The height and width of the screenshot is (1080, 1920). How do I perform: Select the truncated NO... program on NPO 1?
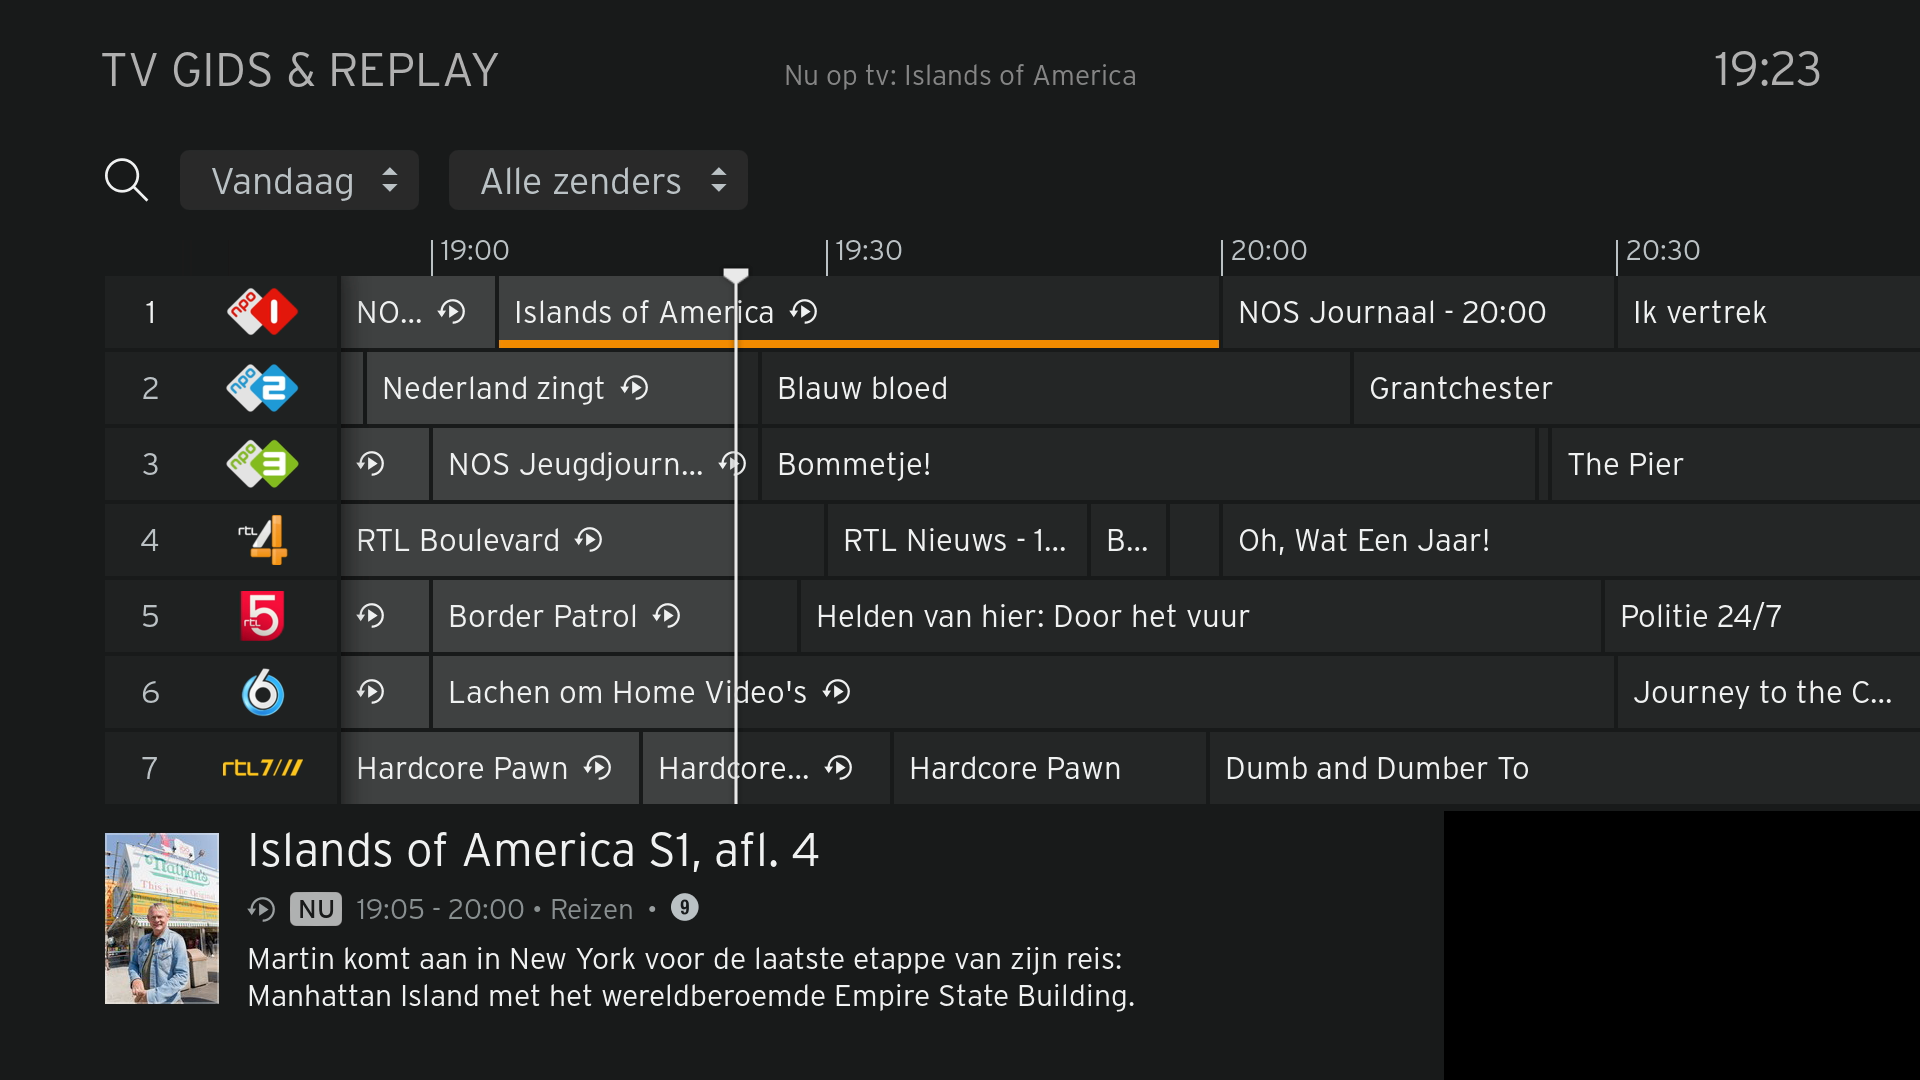(418, 312)
